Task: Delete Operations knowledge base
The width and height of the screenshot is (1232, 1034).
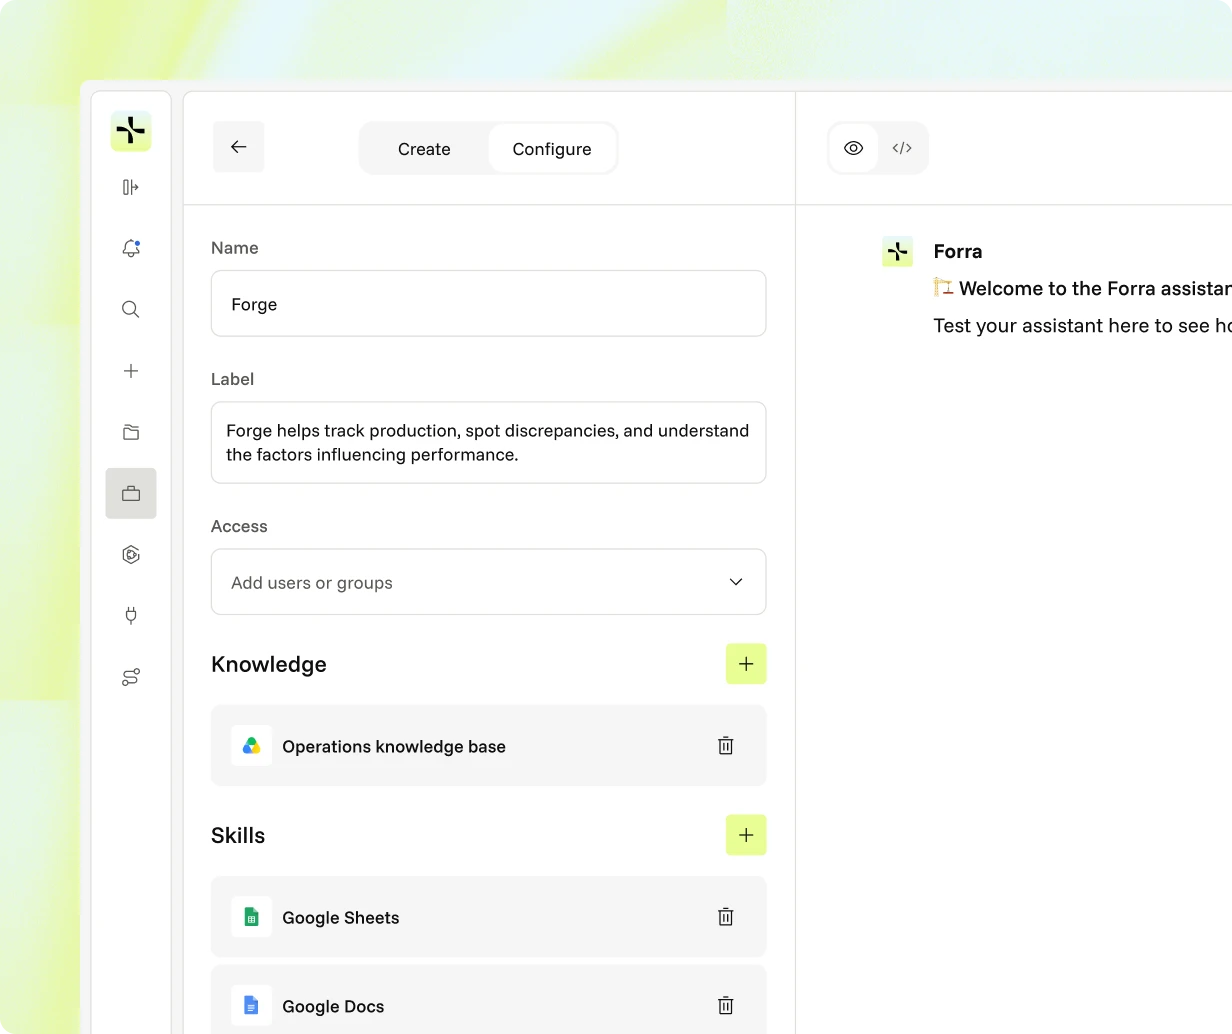Action: click(726, 746)
